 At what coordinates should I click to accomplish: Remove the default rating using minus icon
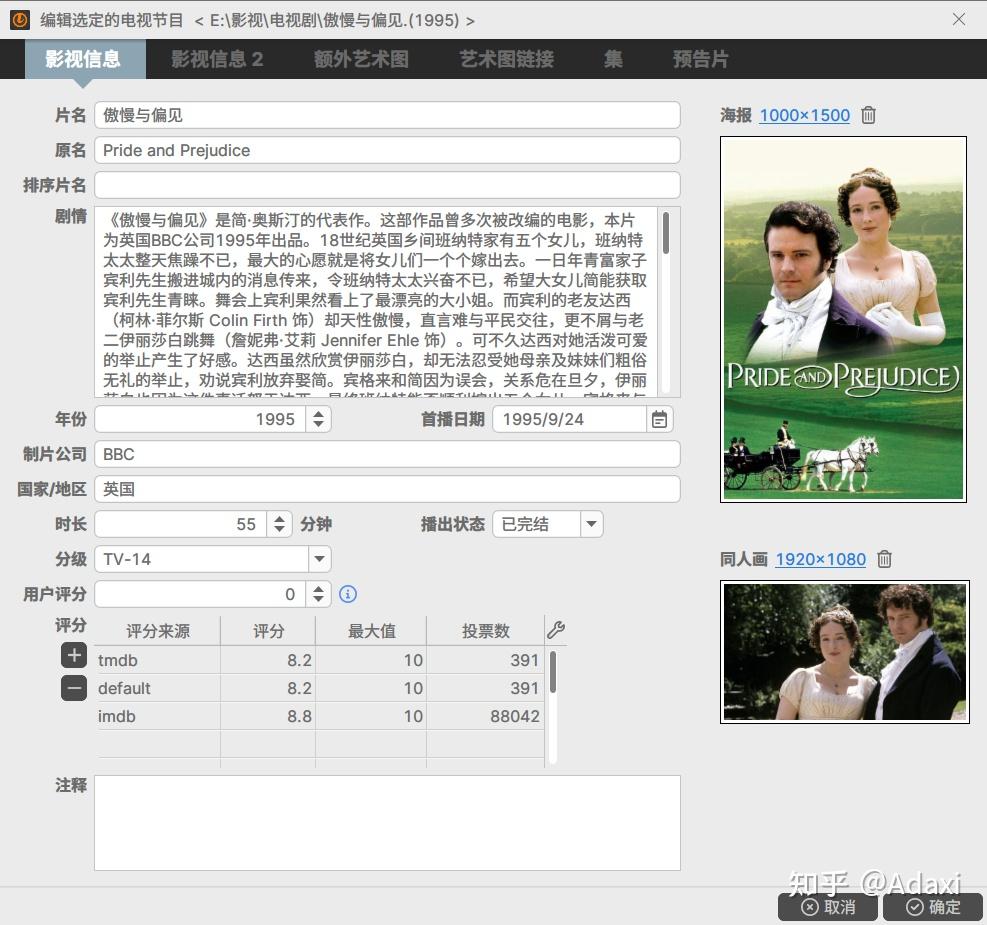[74, 688]
